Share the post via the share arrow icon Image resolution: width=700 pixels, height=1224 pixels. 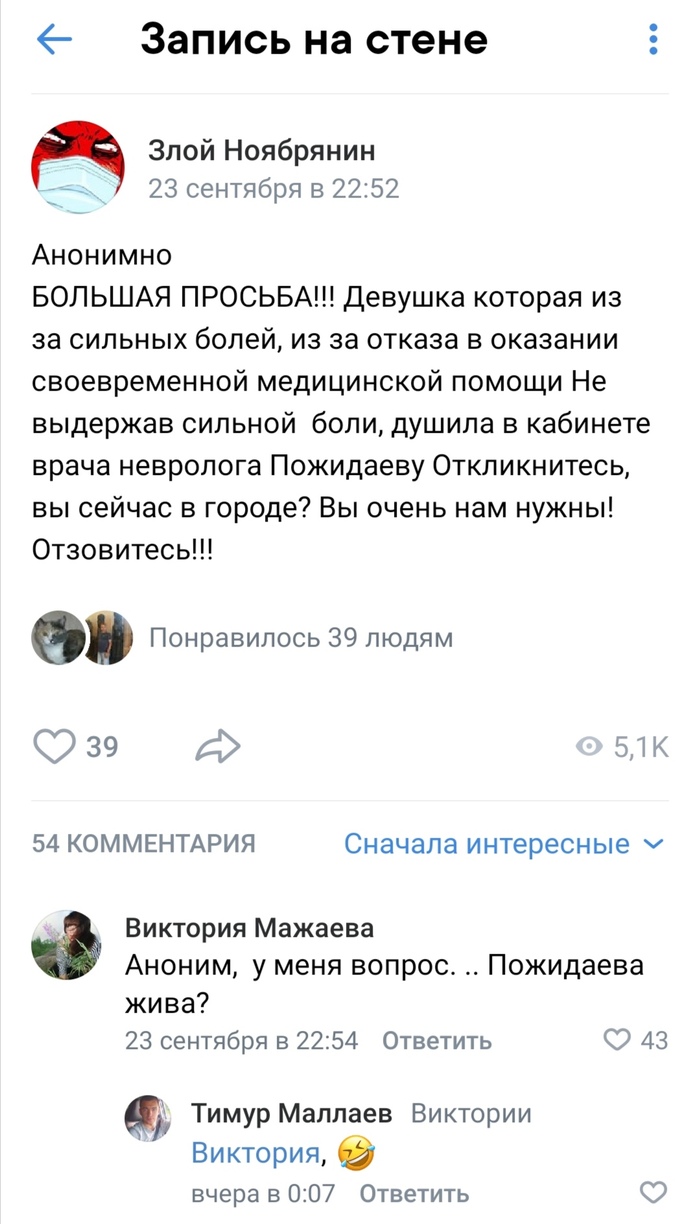click(x=215, y=745)
